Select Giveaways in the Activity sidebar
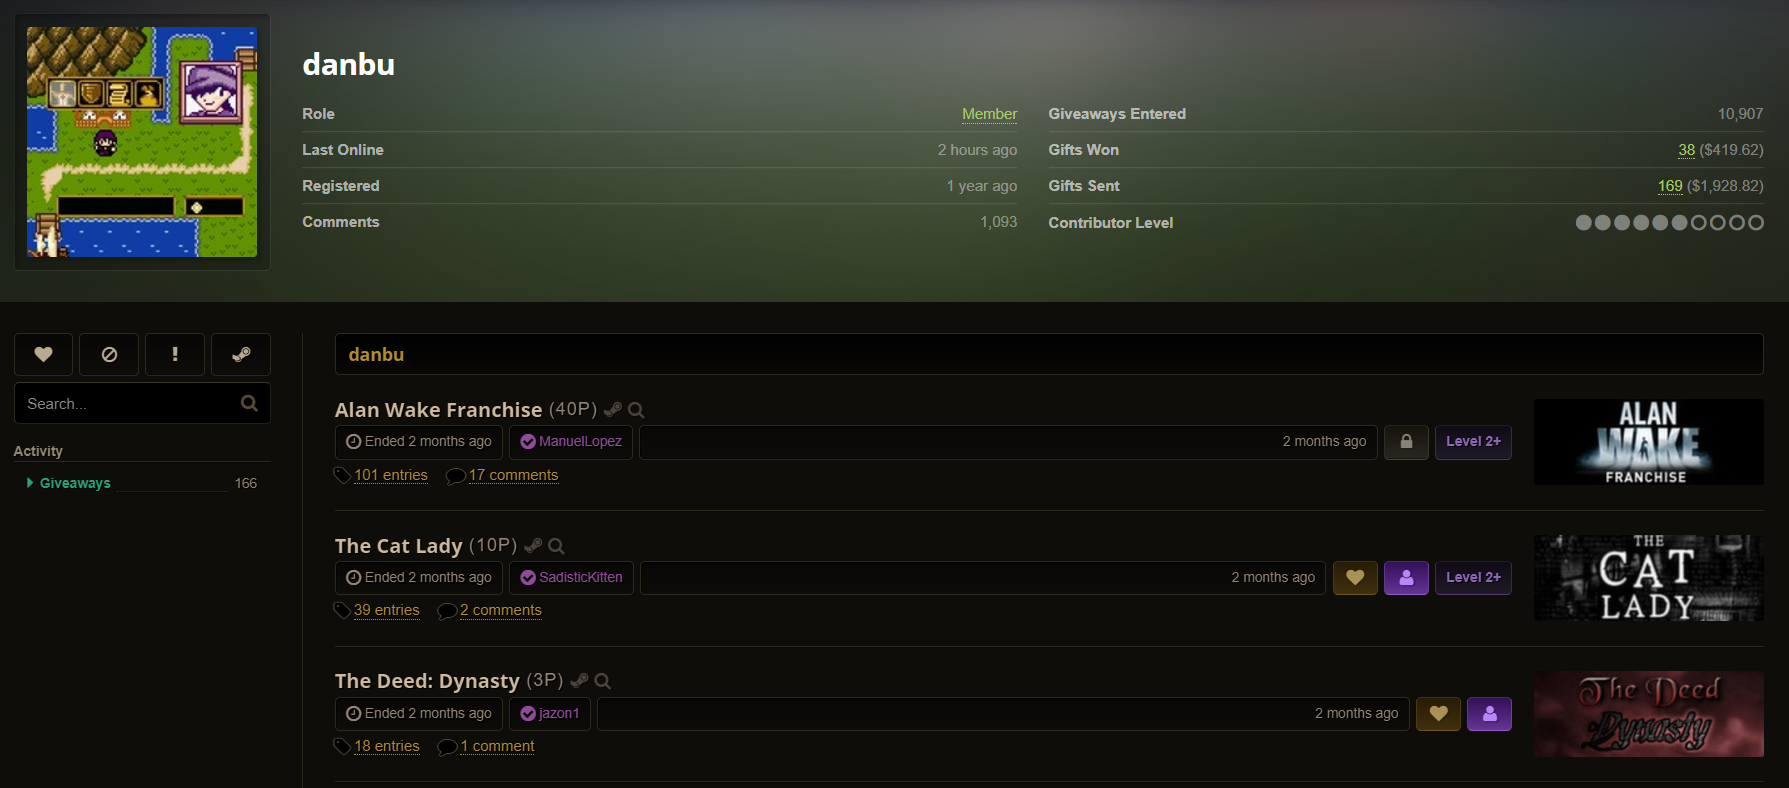This screenshot has height=788, width=1789. click(75, 483)
